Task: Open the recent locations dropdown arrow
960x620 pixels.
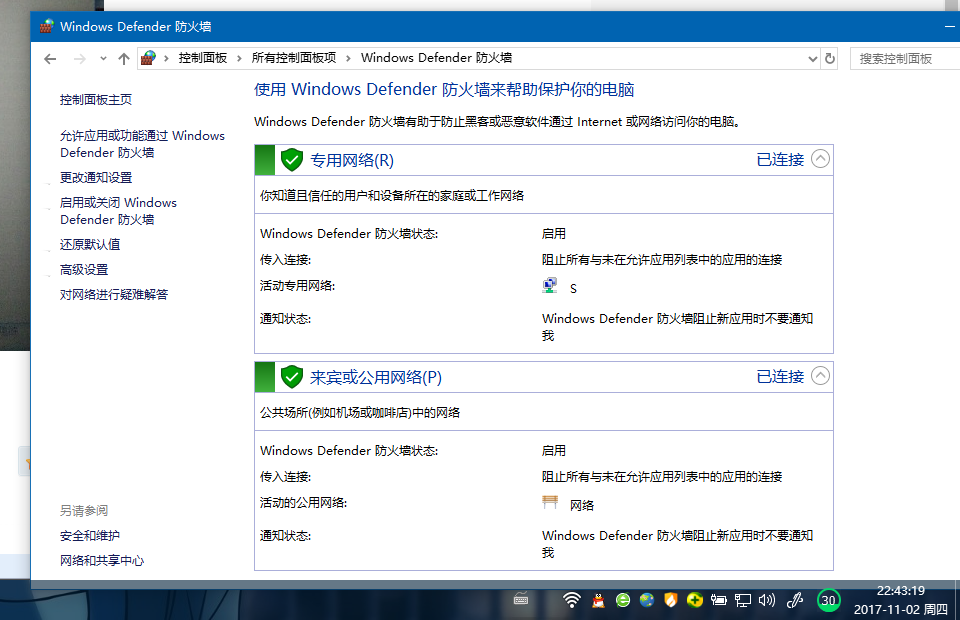Action: (103, 59)
